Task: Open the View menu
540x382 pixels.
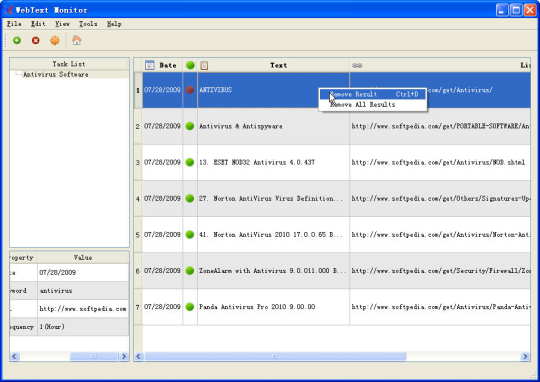Action: 62,24
